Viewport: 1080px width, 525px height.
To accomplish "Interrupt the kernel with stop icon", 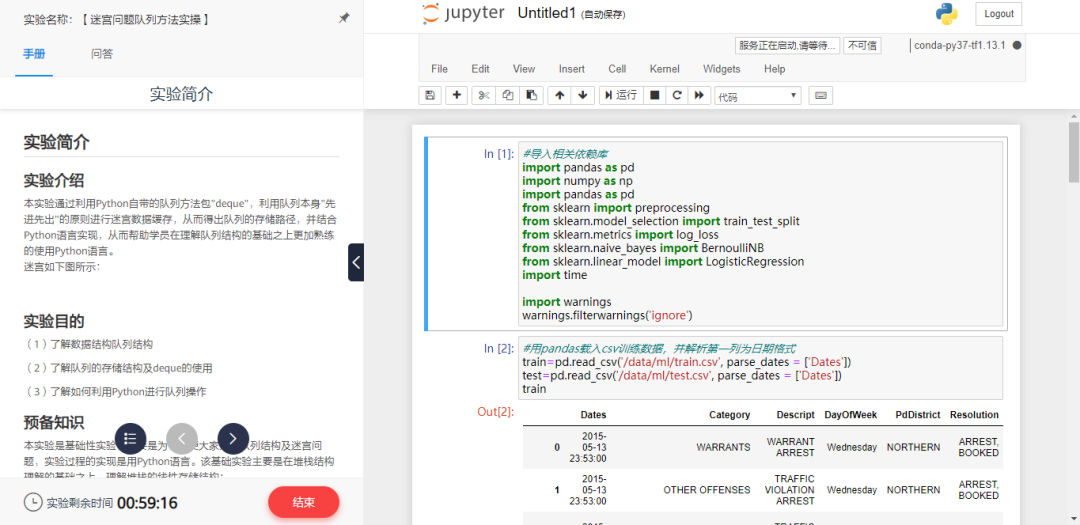I will pyautogui.click(x=655, y=95).
